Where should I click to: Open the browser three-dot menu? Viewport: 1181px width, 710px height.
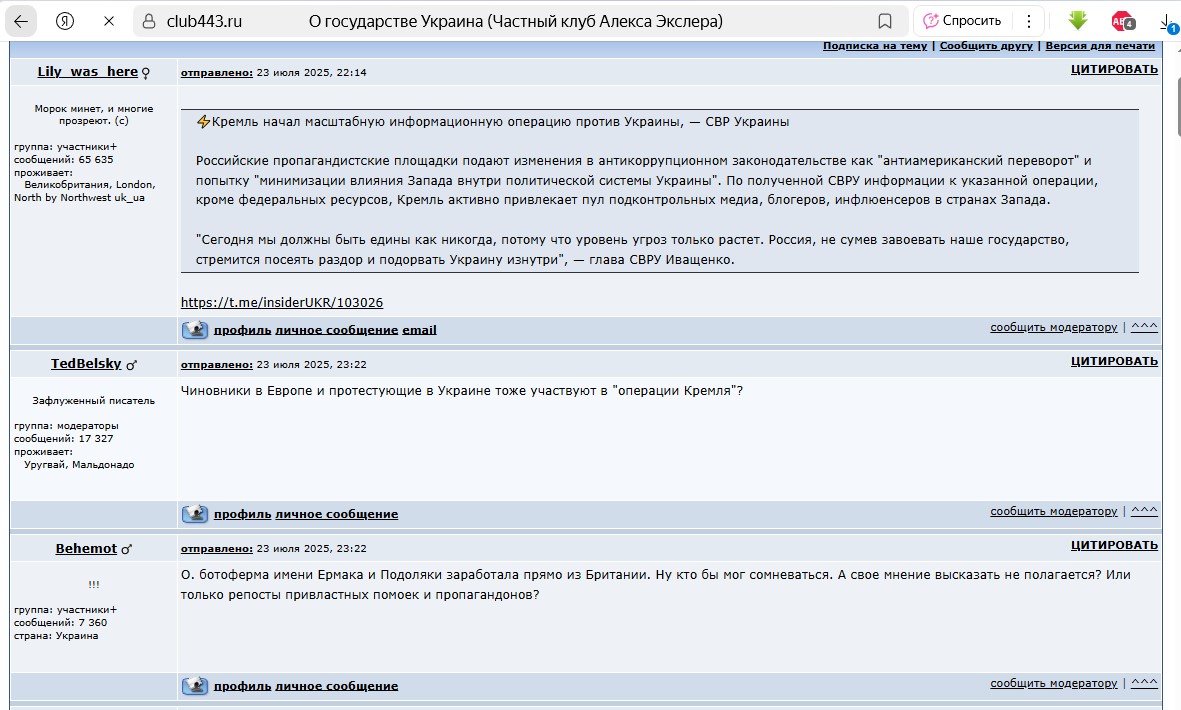(1029, 21)
